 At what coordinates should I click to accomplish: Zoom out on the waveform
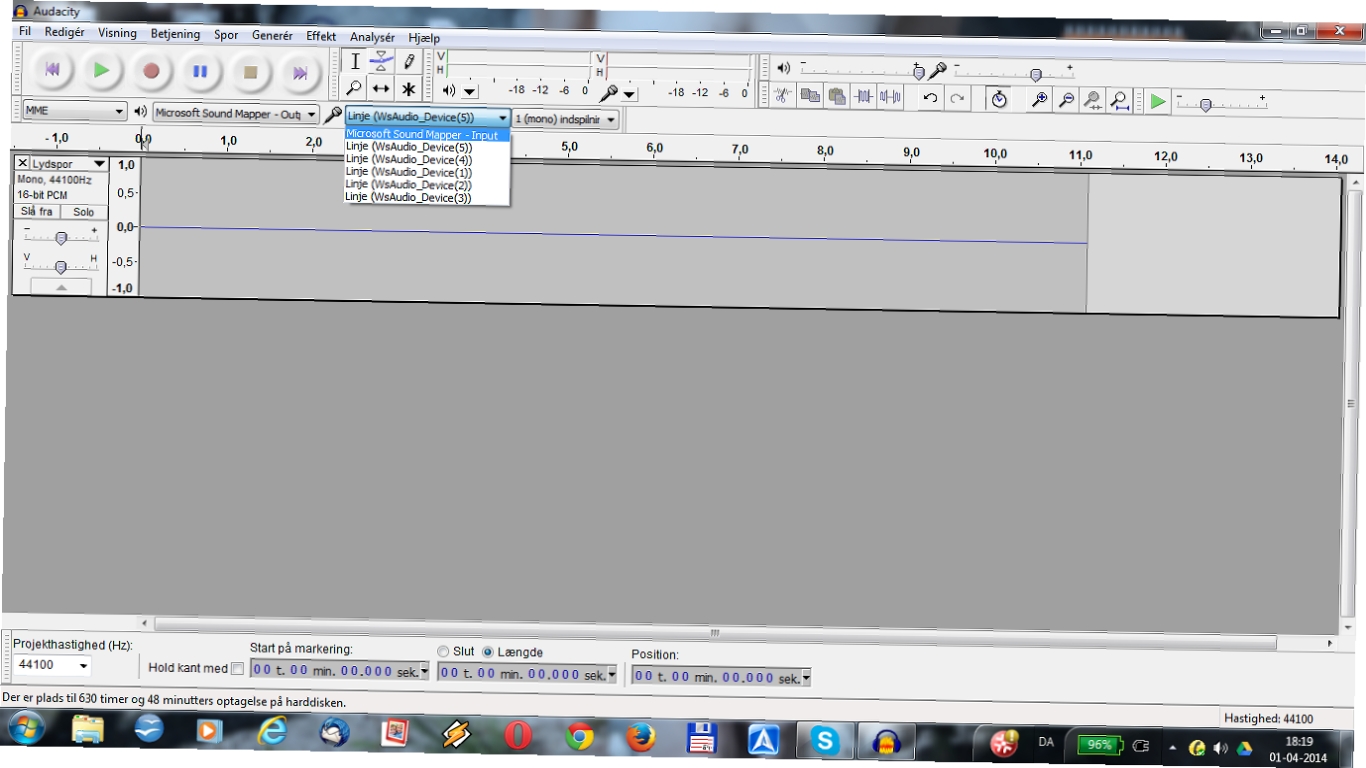pos(1067,99)
